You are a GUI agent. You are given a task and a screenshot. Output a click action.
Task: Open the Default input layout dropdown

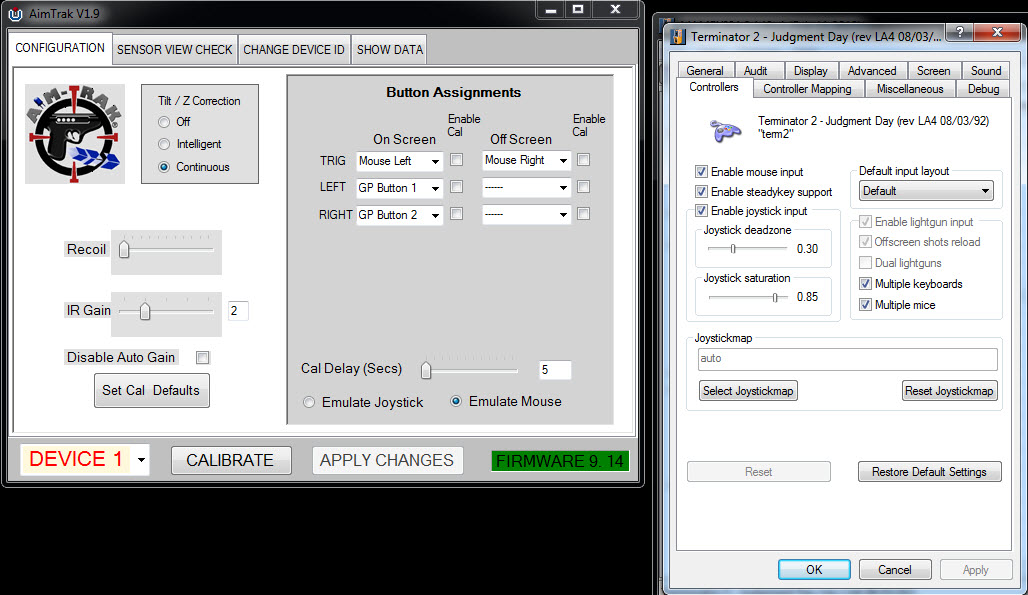pos(926,191)
